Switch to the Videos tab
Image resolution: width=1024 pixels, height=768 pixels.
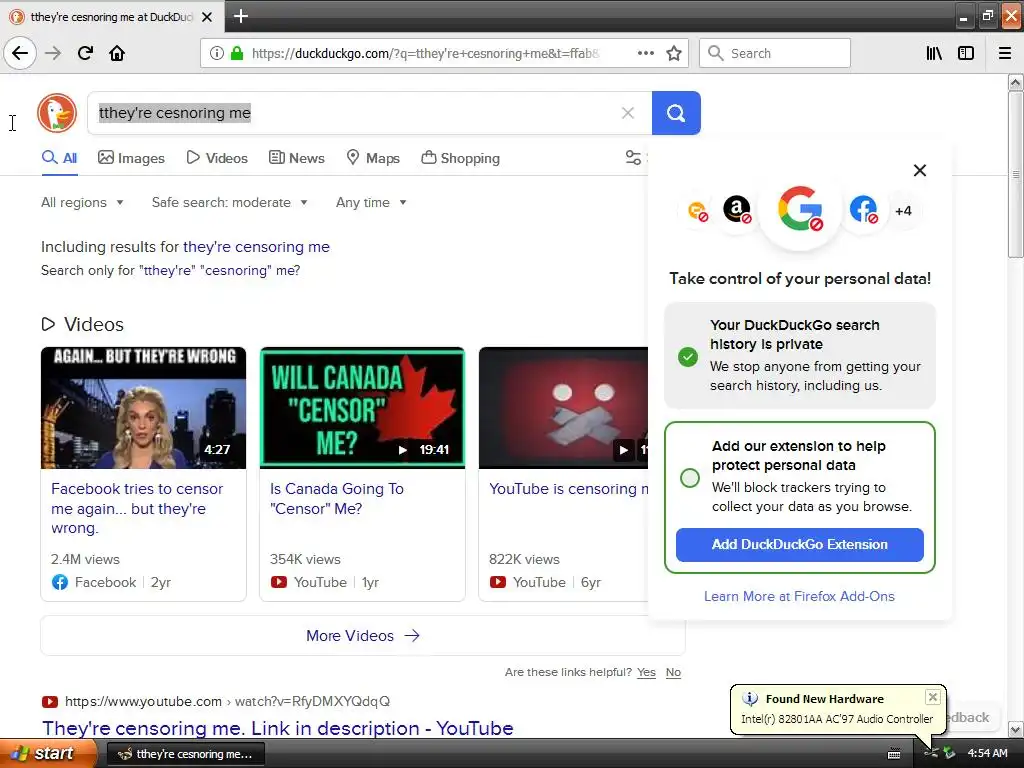(217, 158)
